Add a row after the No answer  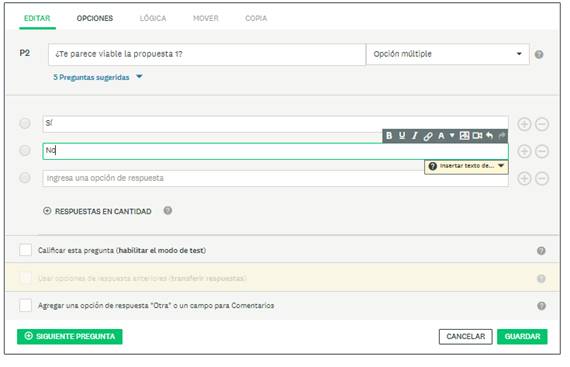click(524, 151)
